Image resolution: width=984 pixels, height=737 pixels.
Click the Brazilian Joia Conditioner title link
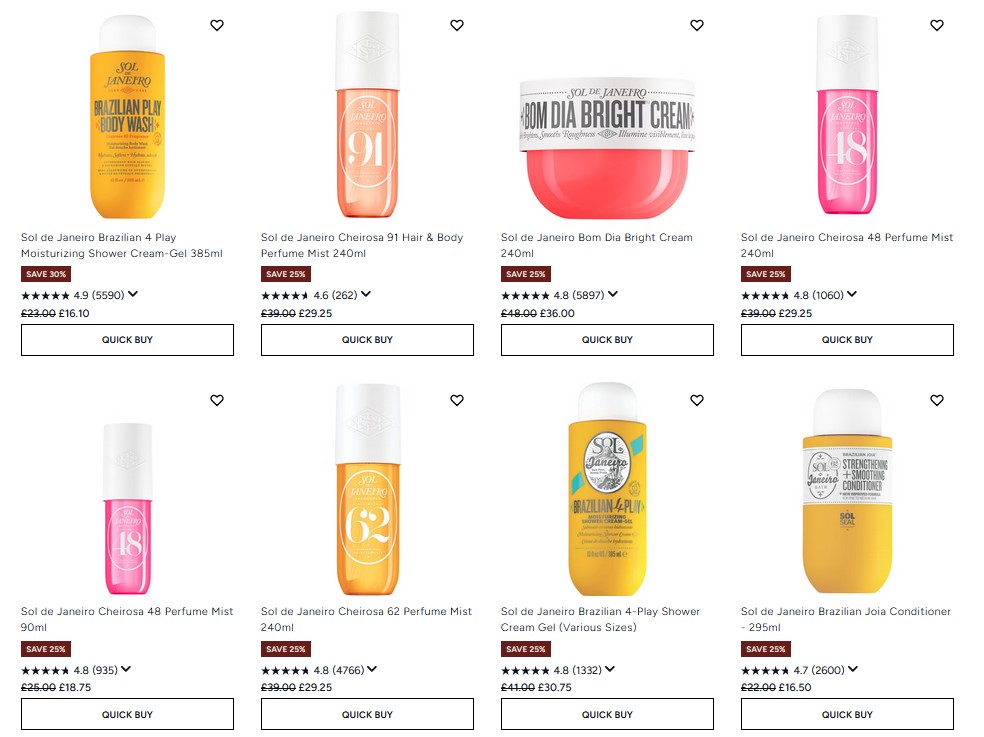tap(846, 619)
